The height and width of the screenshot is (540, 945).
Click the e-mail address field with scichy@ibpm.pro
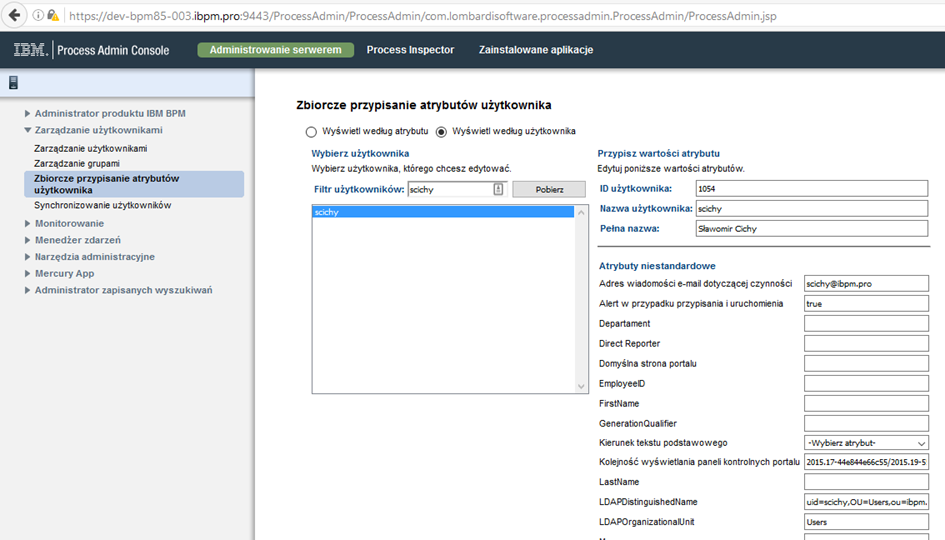pos(866,283)
